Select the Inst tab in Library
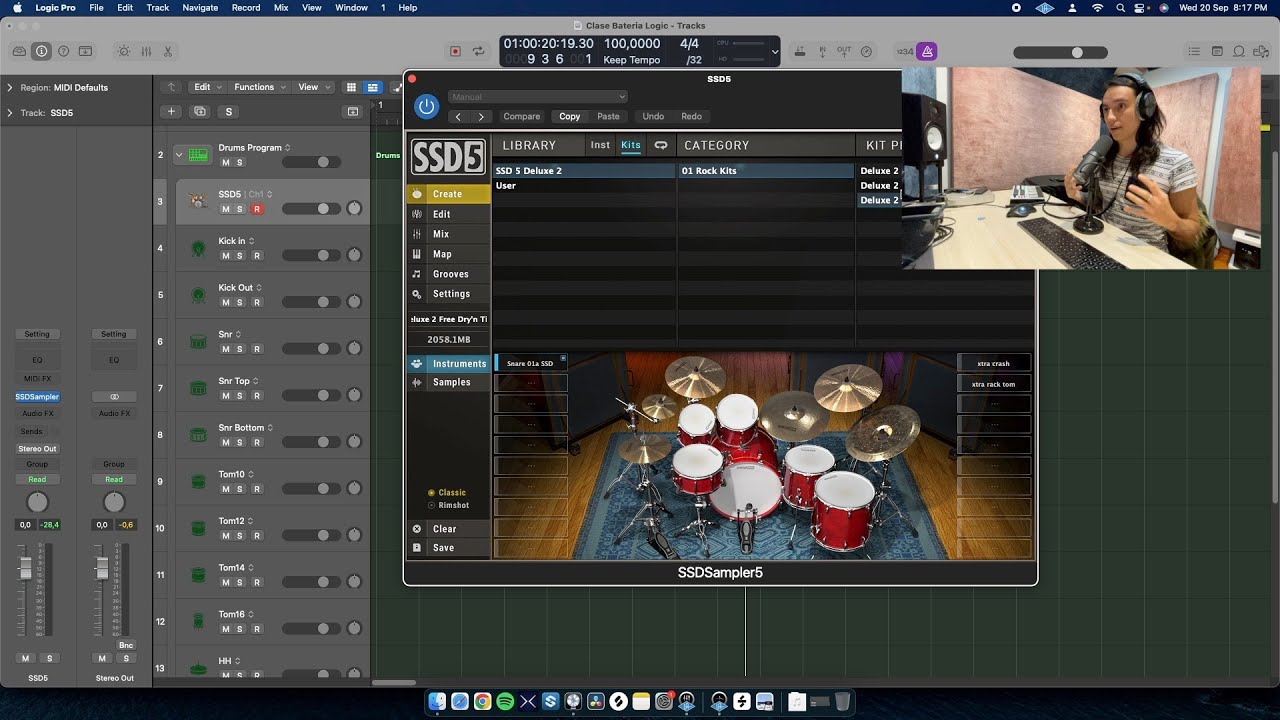The image size is (1280, 720). click(600, 145)
